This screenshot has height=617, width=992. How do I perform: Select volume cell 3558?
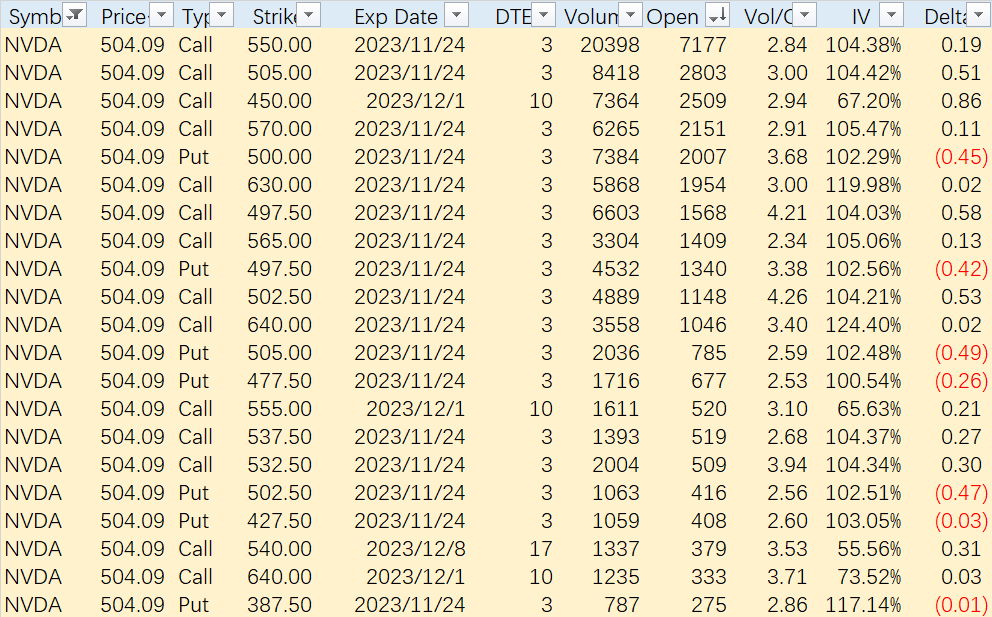coord(616,325)
